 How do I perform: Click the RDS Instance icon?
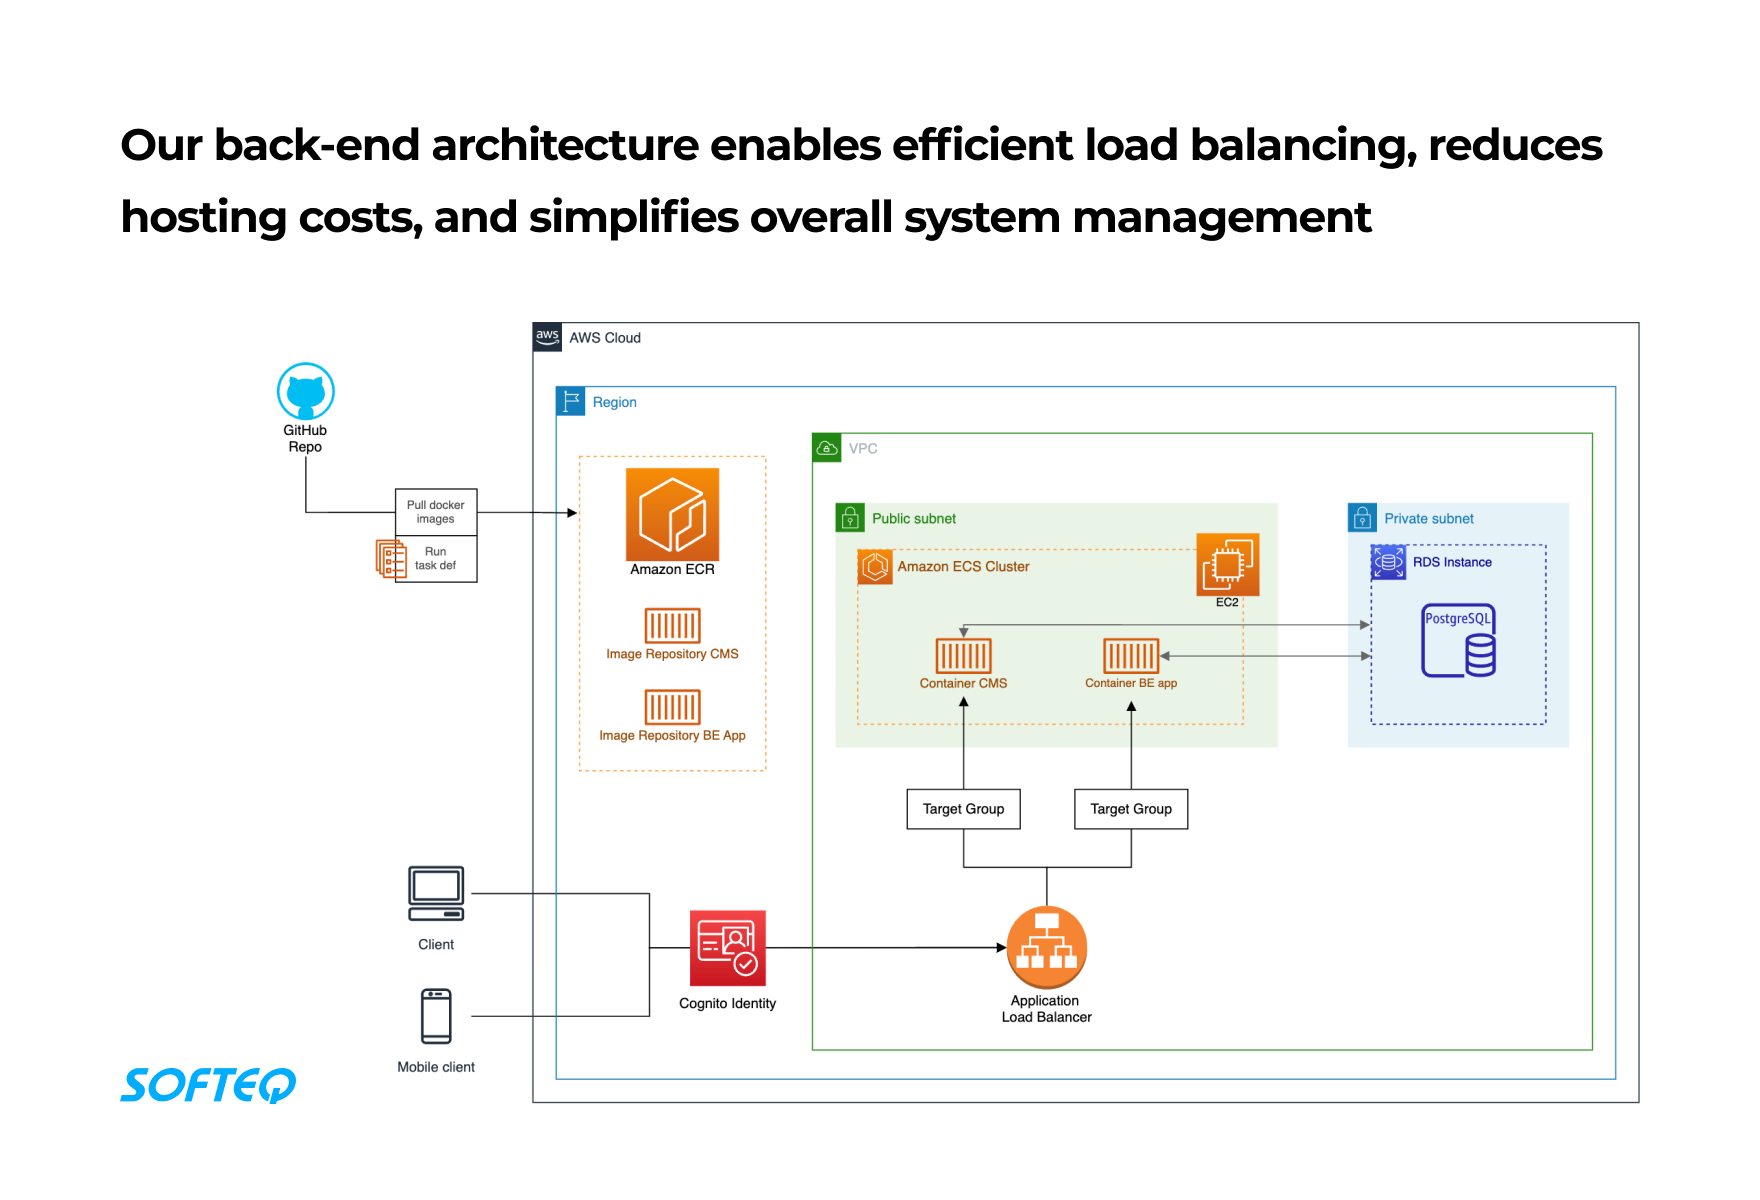pyautogui.click(x=1388, y=562)
